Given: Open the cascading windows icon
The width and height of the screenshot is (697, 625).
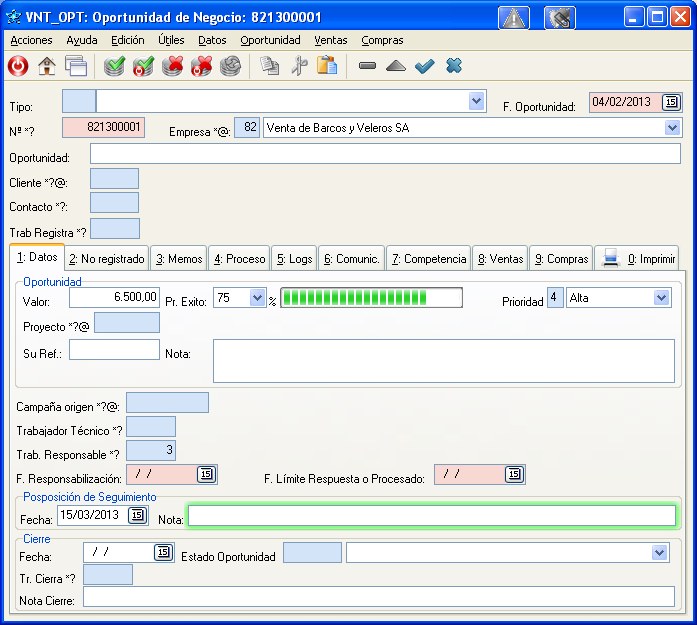Looking at the screenshot, I should point(76,66).
